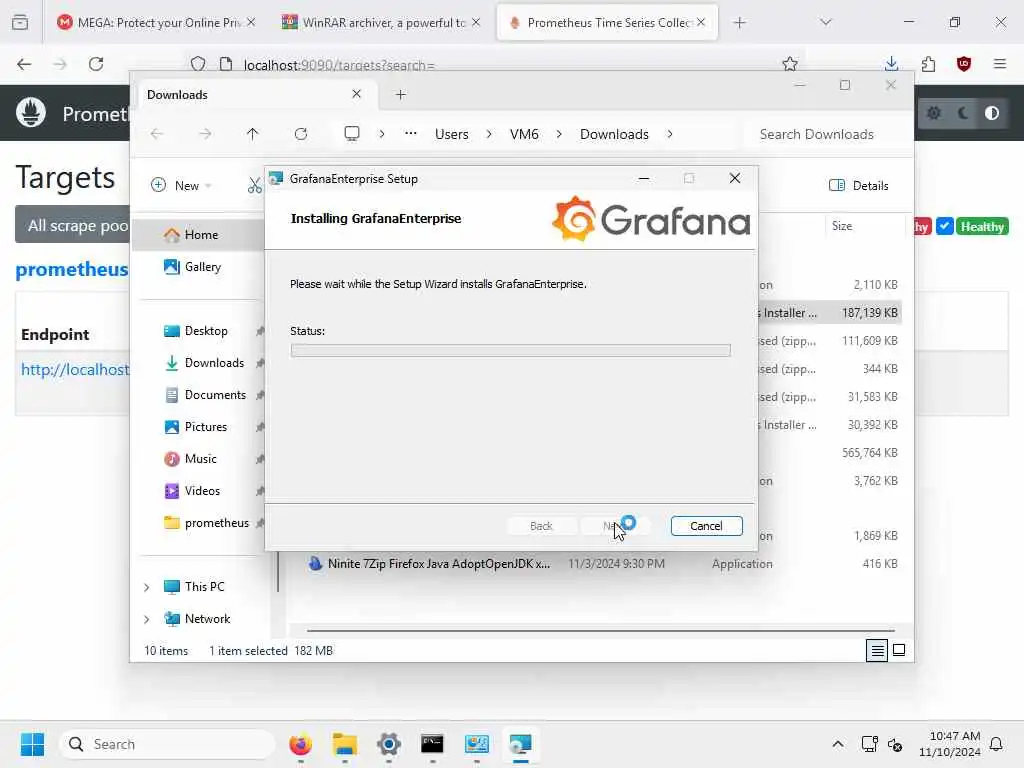Expand breadcrumb ellipsis in Explorer

[x=410, y=133]
